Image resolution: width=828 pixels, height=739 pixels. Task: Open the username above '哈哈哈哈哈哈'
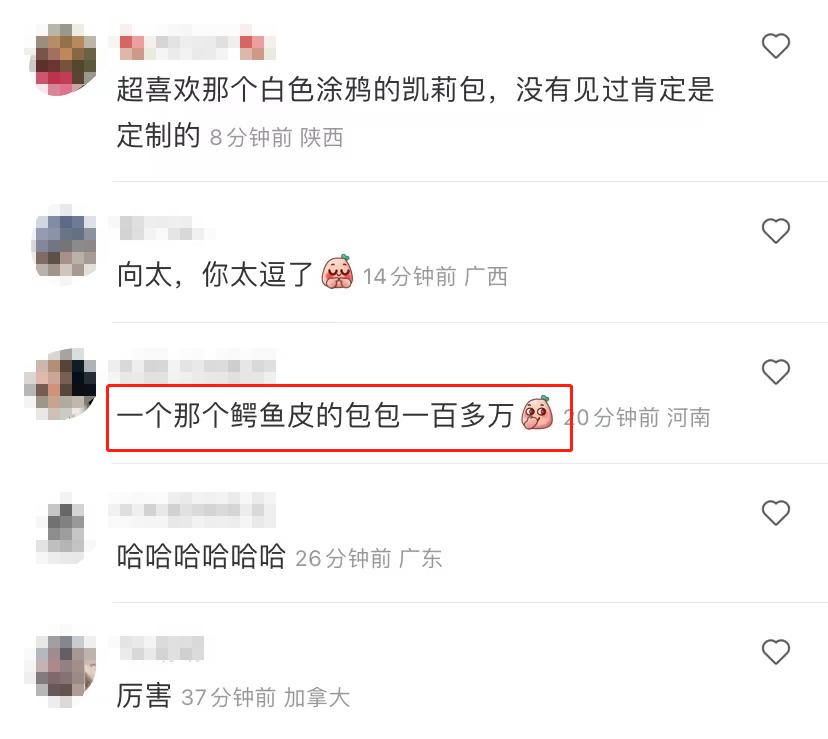click(192, 509)
